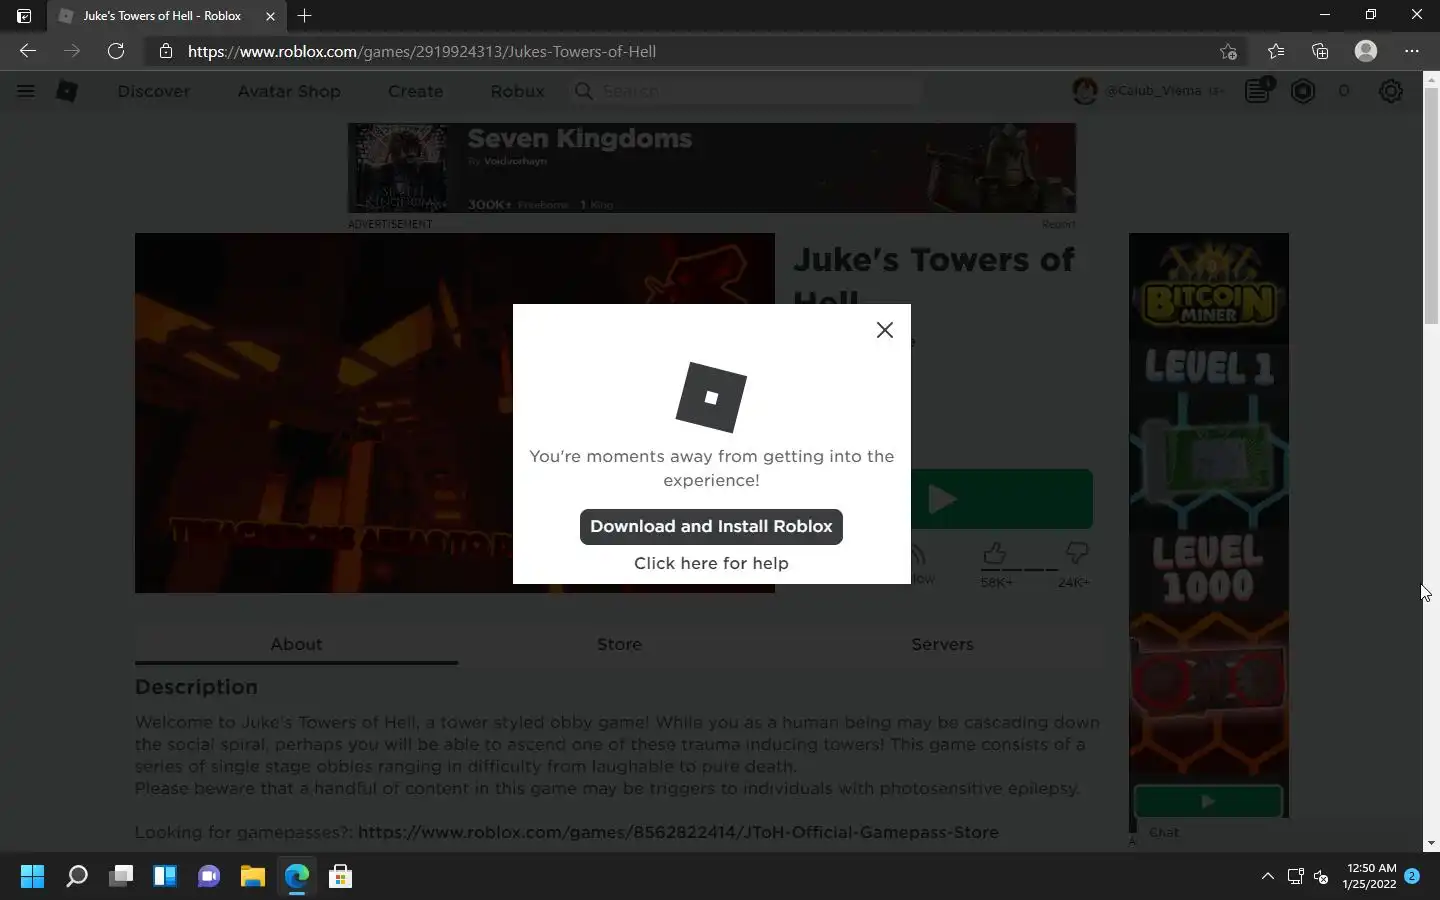Viewport: 1440px width, 900px height.
Task: Click play button on Bitcoin Miner ad
Action: coord(1208,801)
